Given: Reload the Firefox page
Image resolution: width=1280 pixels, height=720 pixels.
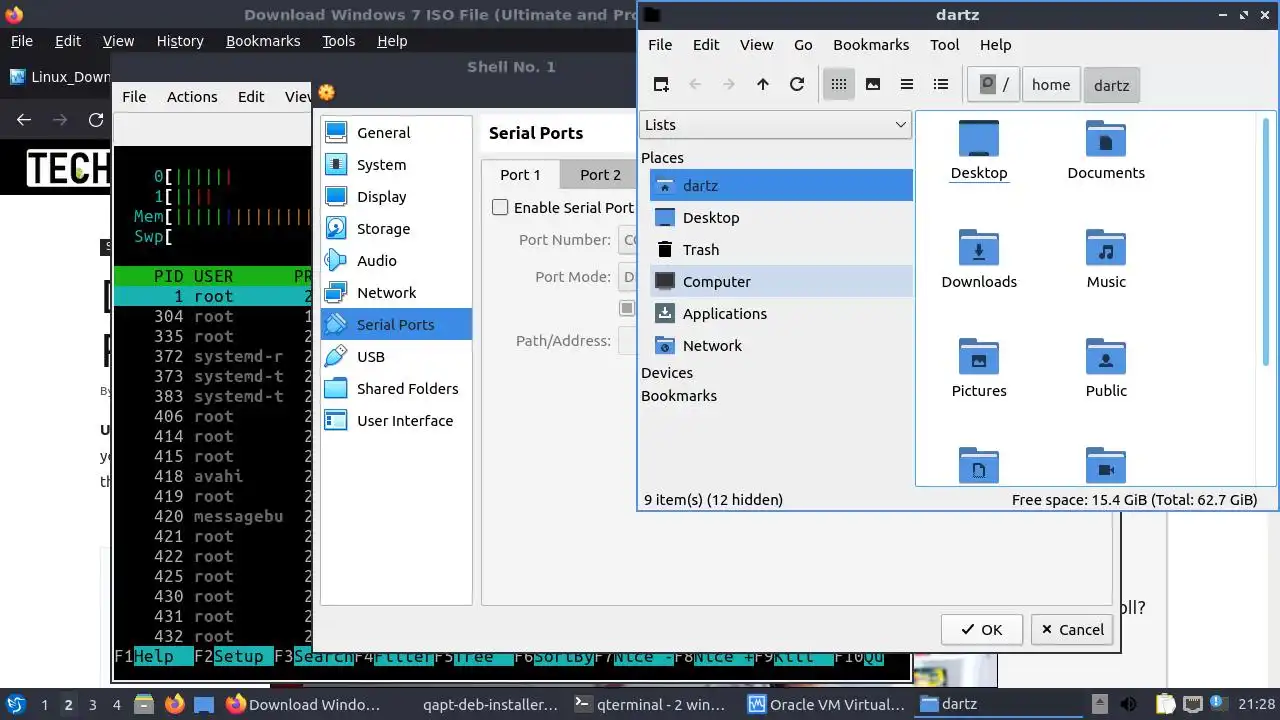Looking at the screenshot, I should (96, 120).
